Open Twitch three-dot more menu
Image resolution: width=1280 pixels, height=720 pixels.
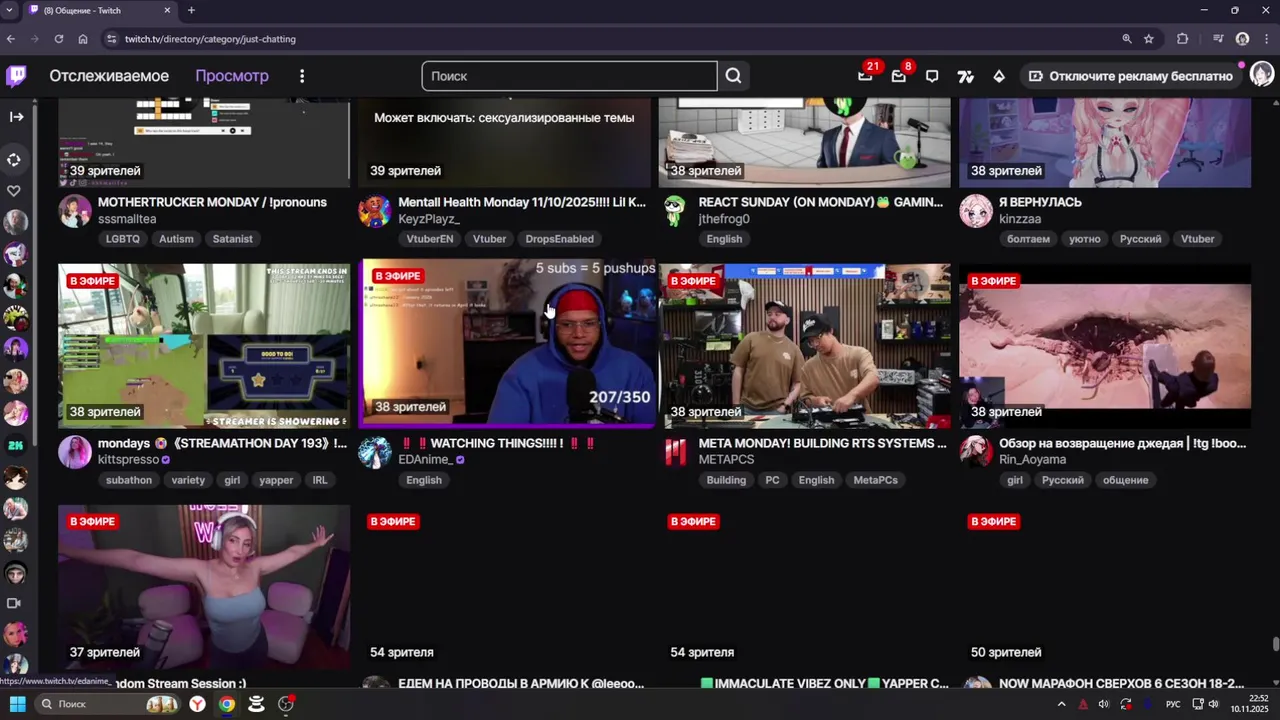[302, 76]
